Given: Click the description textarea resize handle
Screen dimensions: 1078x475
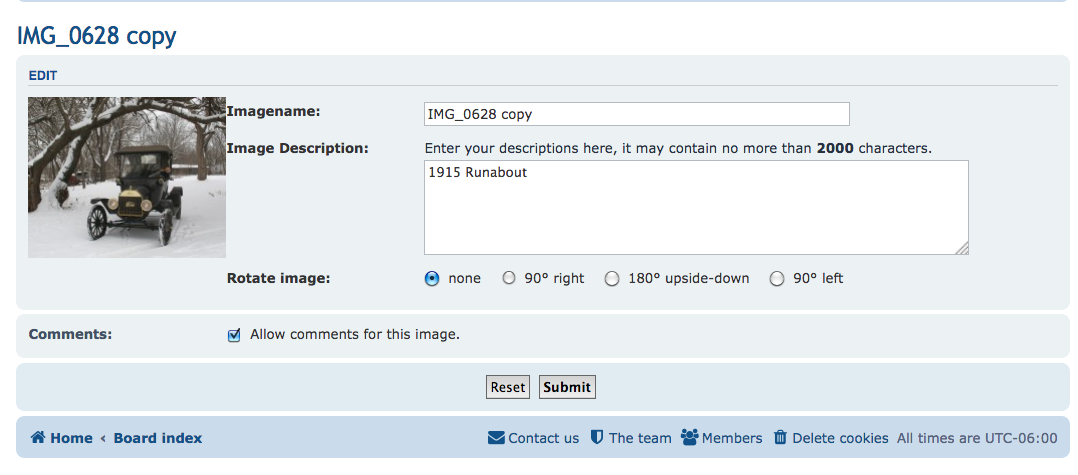Looking at the screenshot, I should click(x=963, y=248).
